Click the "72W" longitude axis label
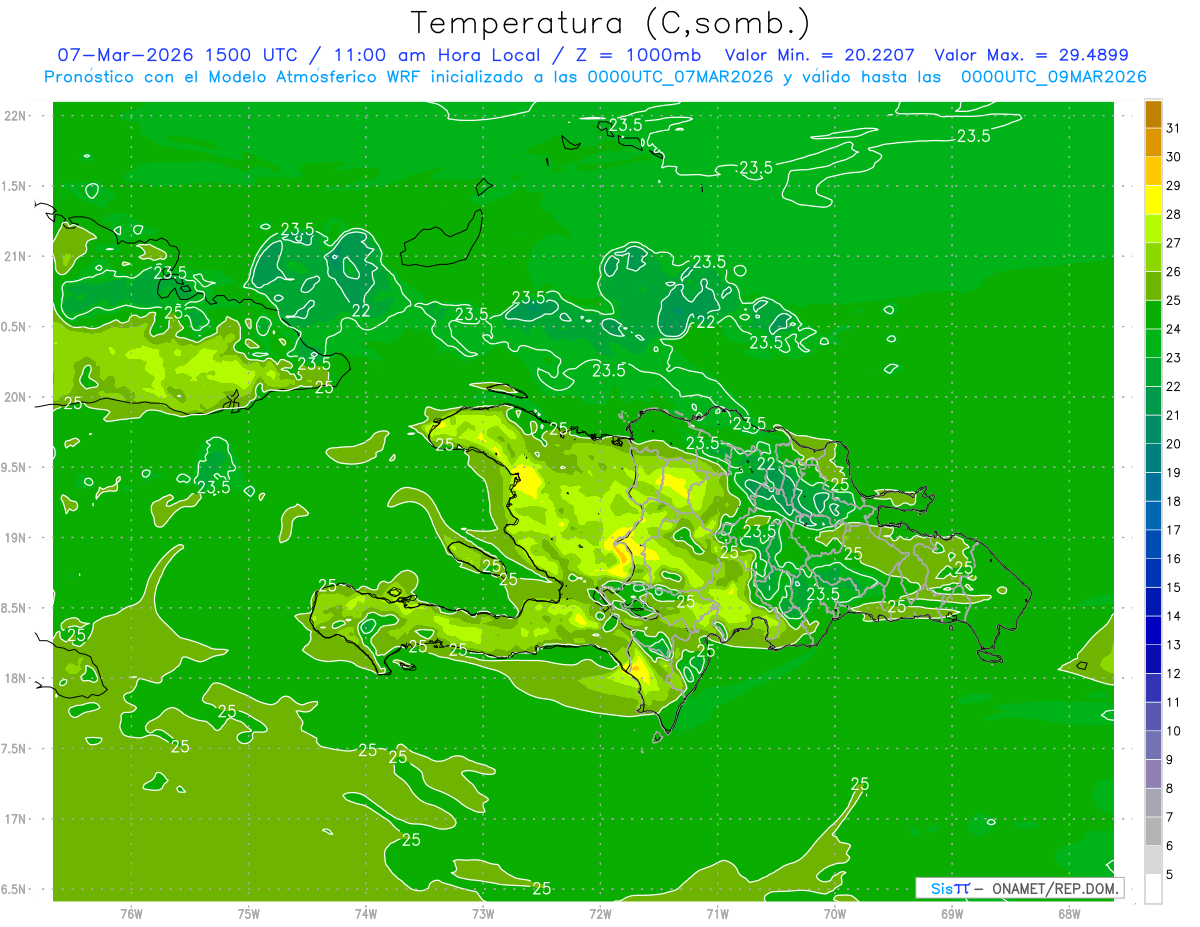1200x927 pixels. click(x=600, y=913)
